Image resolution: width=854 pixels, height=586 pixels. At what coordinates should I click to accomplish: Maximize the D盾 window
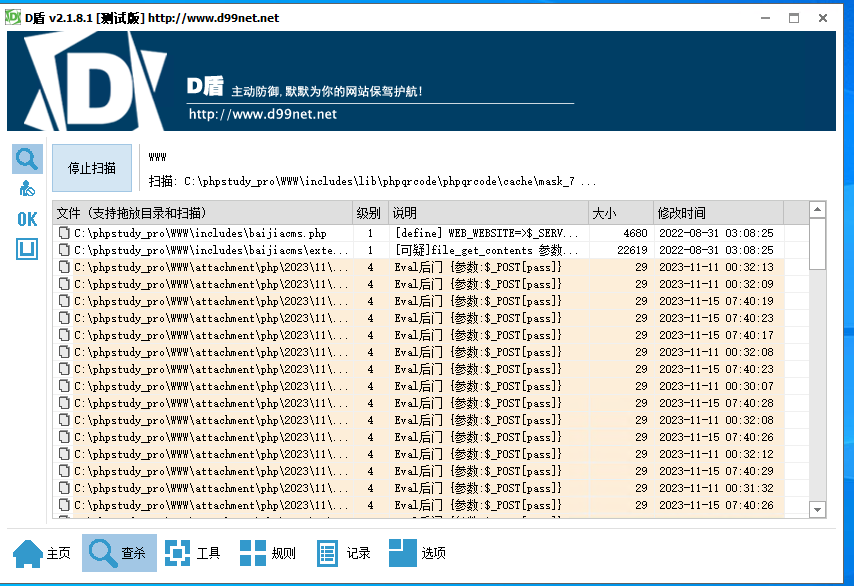(x=794, y=18)
